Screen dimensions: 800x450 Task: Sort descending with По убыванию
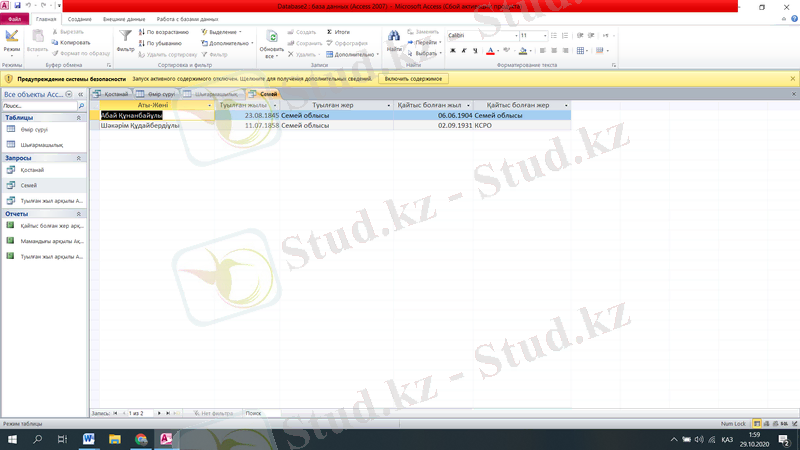pyautogui.click(x=160, y=43)
